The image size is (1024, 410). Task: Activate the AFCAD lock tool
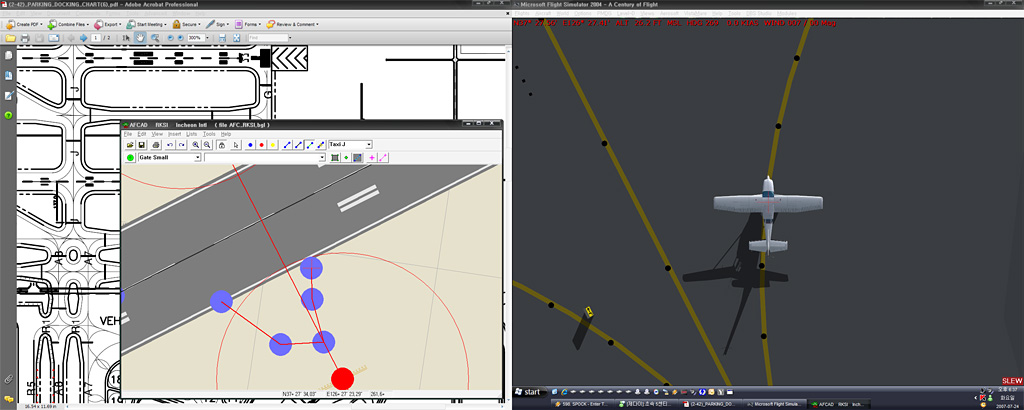(222, 145)
